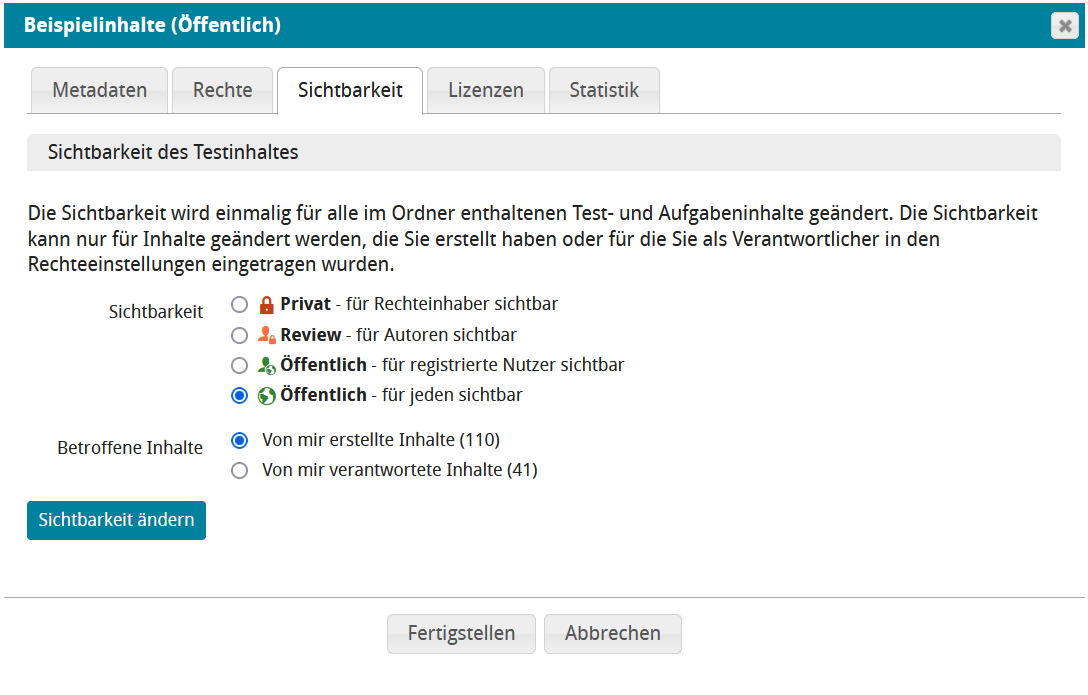Click the active Sichtbarkeit tab

[350, 90]
